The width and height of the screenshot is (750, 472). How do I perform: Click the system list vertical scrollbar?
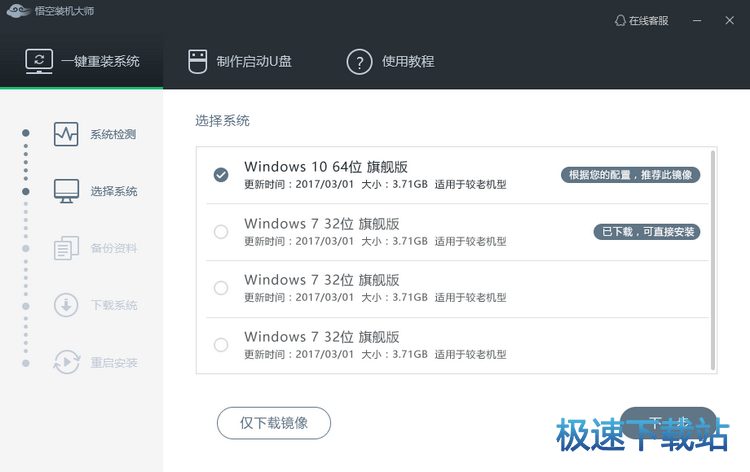click(x=712, y=260)
